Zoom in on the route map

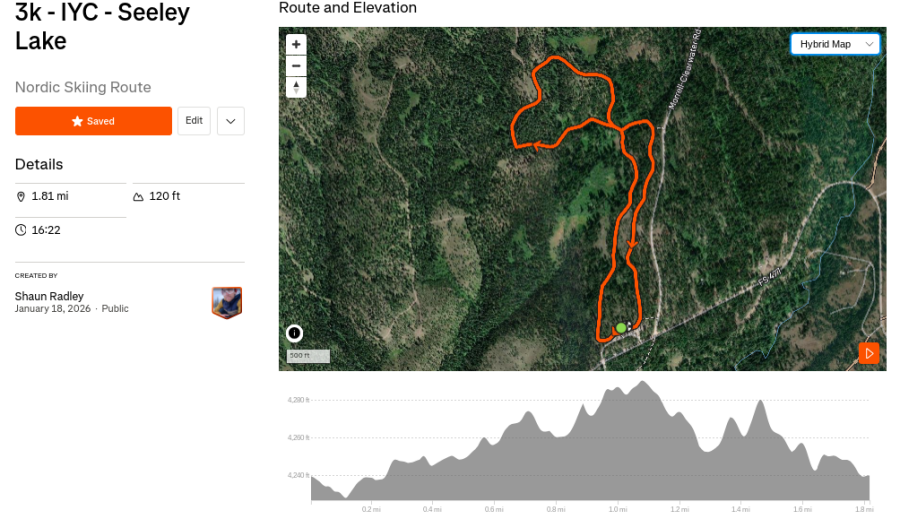tap(296, 45)
